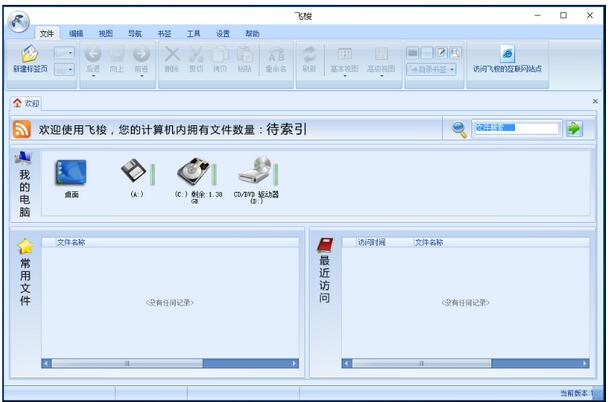Select the 欢迎 welcome page tab

pyautogui.click(x=26, y=103)
